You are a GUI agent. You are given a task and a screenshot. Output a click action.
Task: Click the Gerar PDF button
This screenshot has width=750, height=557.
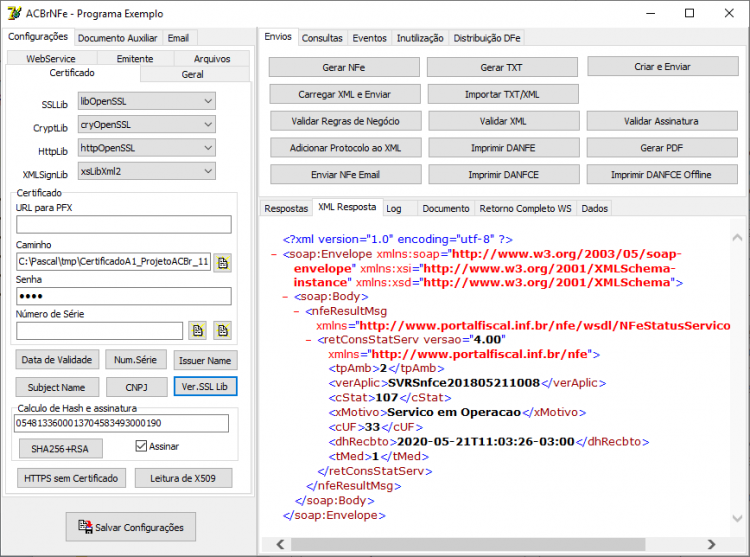pyautogui.click(x=662, y=148)
